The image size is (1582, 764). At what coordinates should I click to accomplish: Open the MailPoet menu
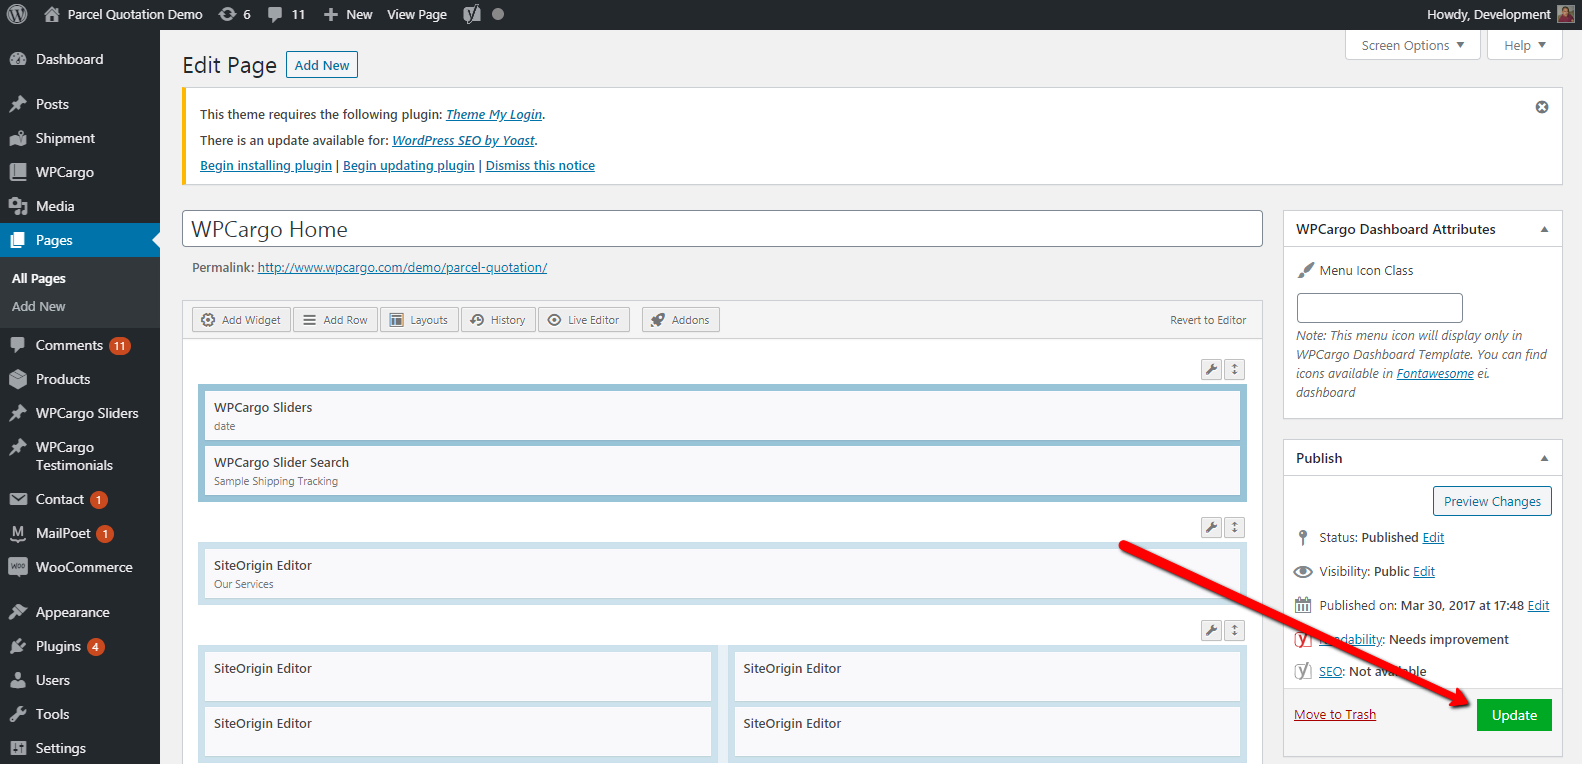click(80, 533)
